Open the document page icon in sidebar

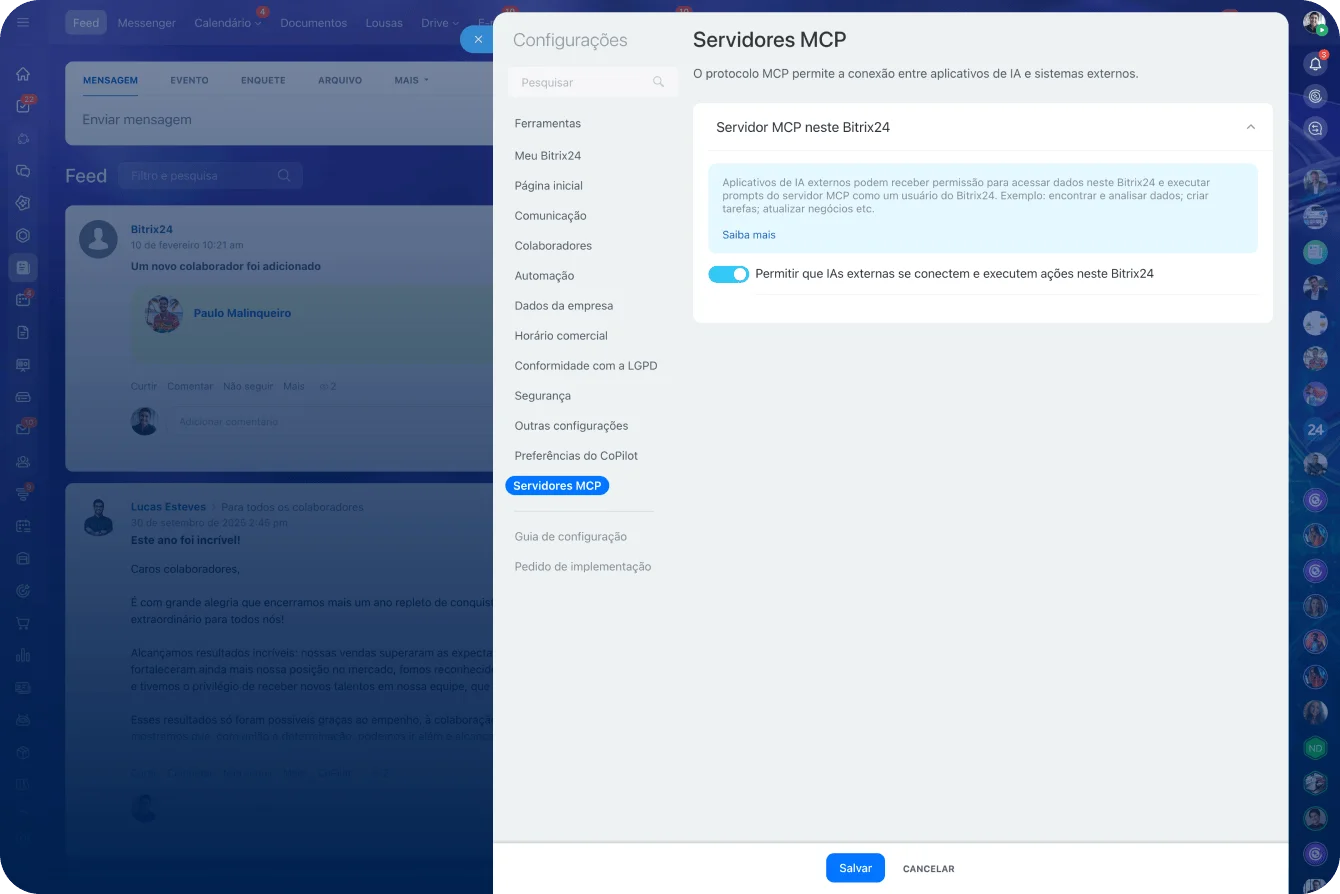23,332
